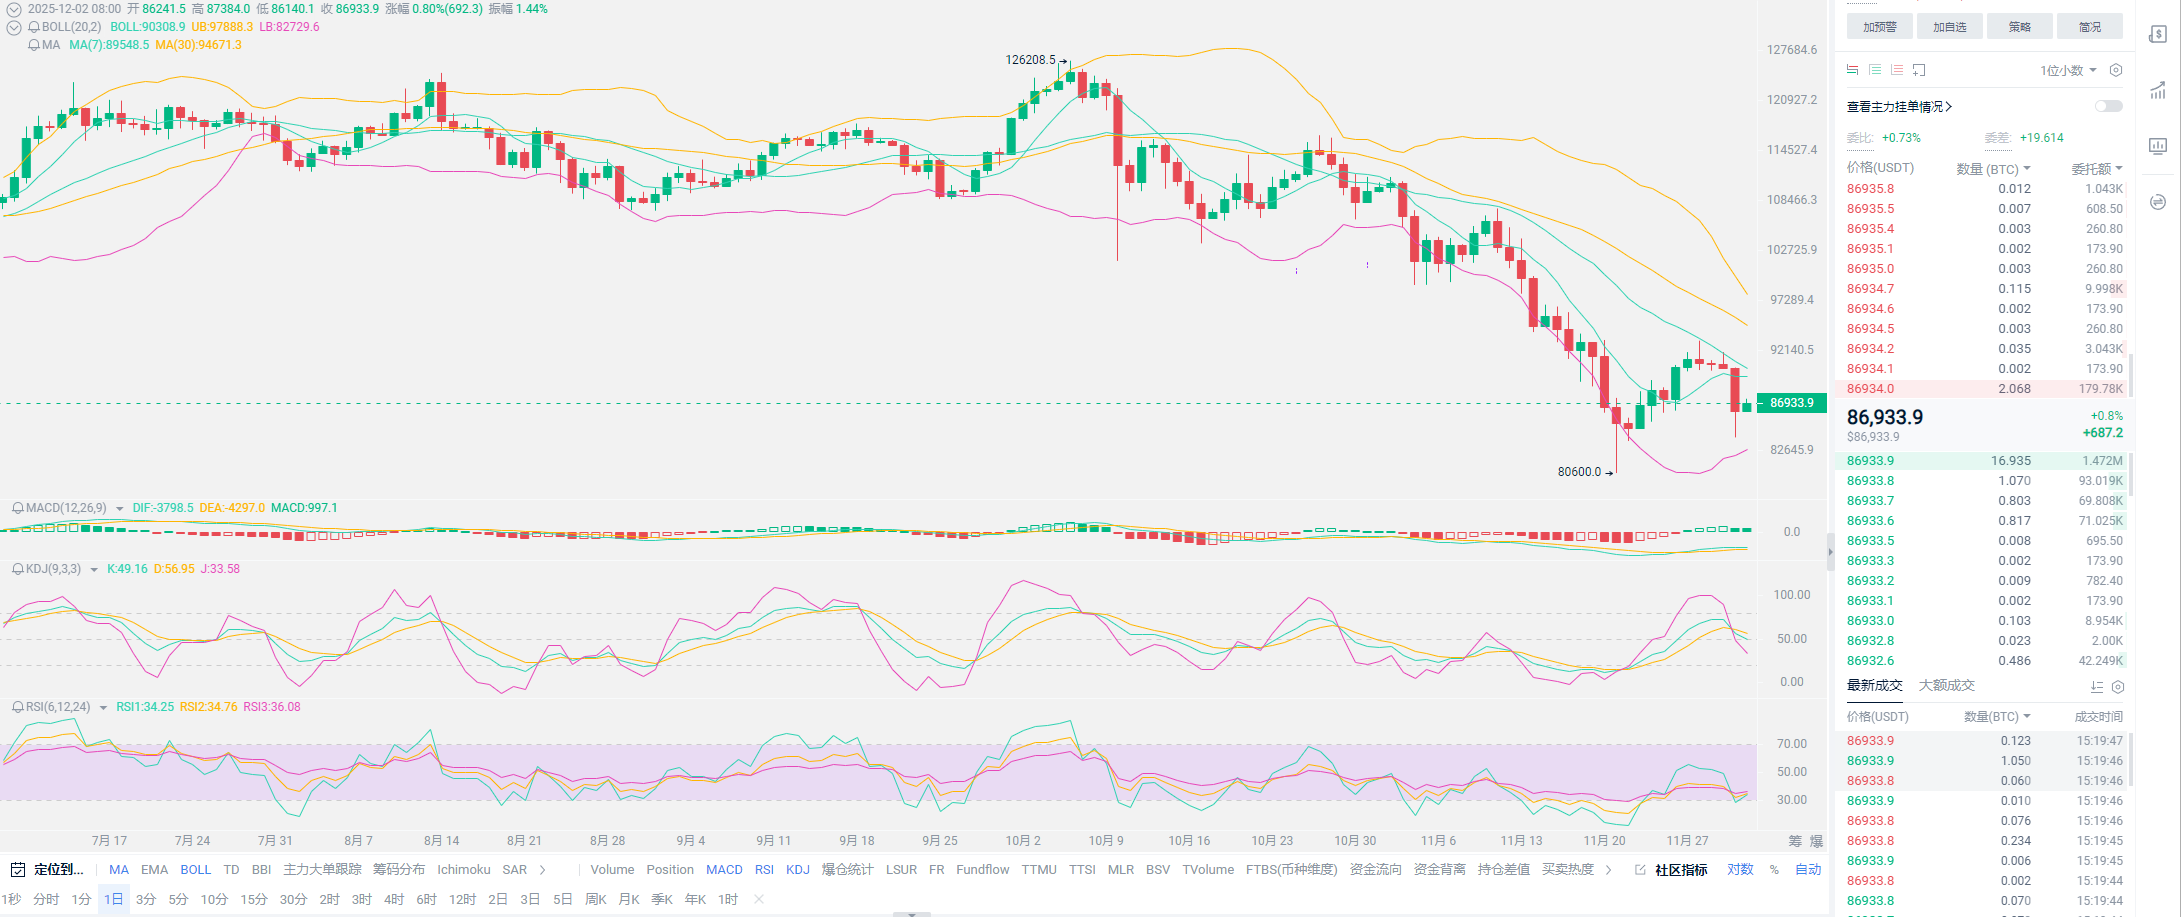This screenshot has width=2181, height=917.
Task: Toggle the 查看主力挂单情况 switch
Action: coord(2108,106)
